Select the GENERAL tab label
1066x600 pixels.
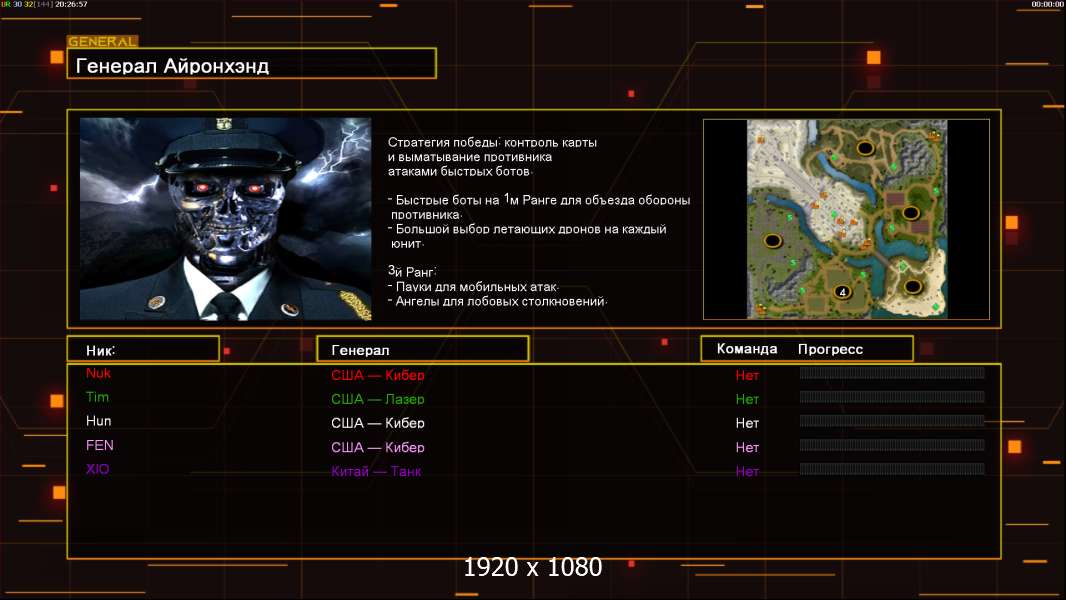102,42
